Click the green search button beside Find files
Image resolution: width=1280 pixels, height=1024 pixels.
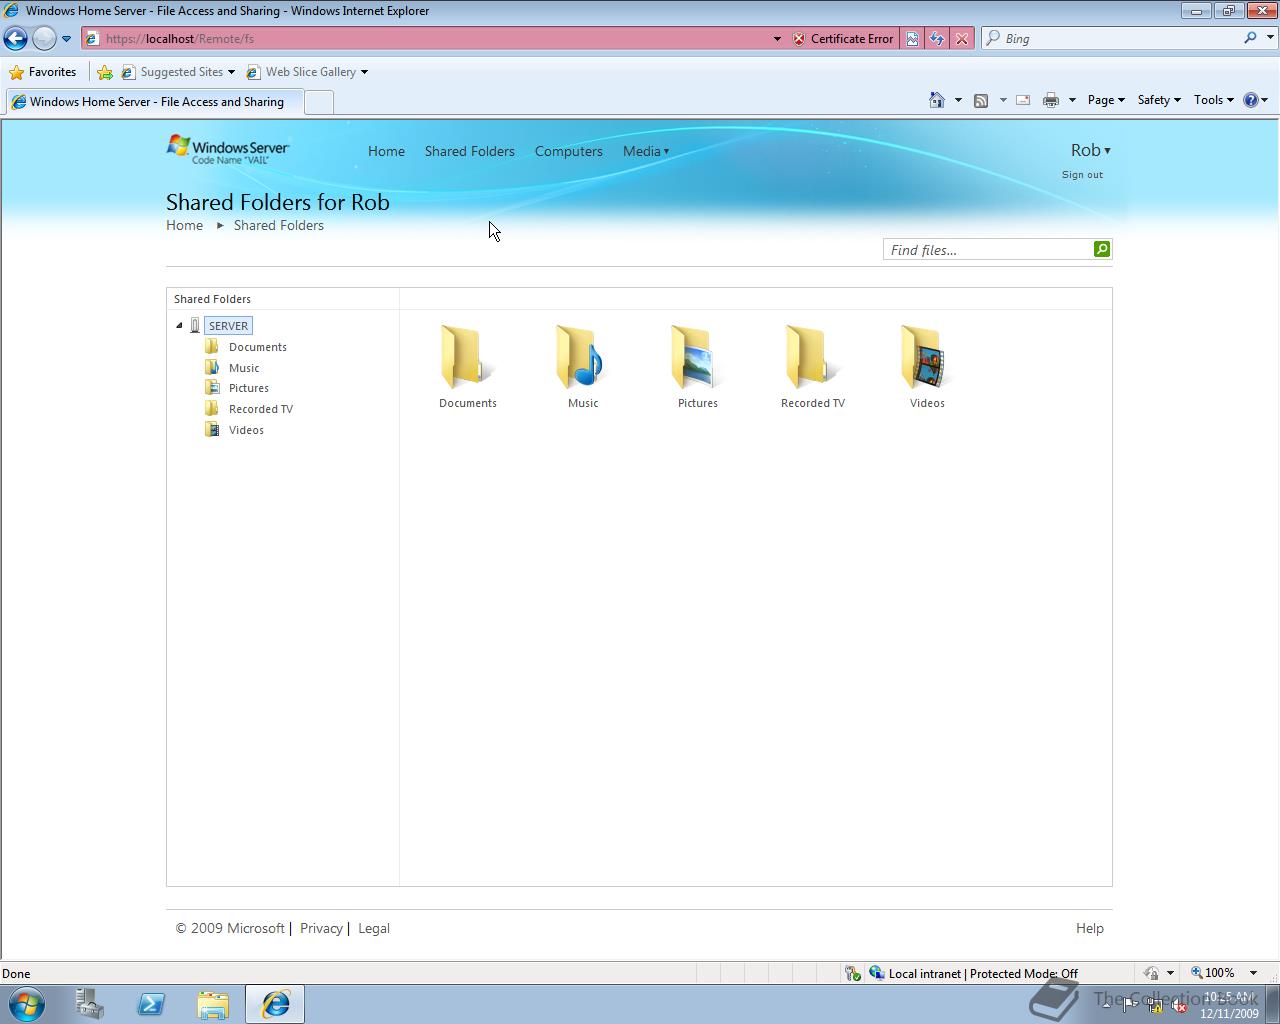pyautogui.click(x=1102, y=249)
